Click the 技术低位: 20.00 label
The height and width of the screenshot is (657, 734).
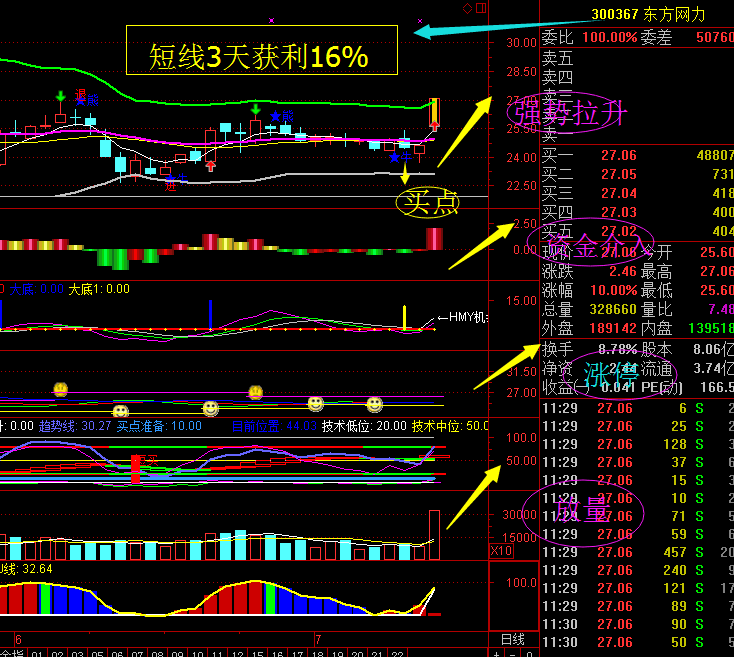(365, 426)
